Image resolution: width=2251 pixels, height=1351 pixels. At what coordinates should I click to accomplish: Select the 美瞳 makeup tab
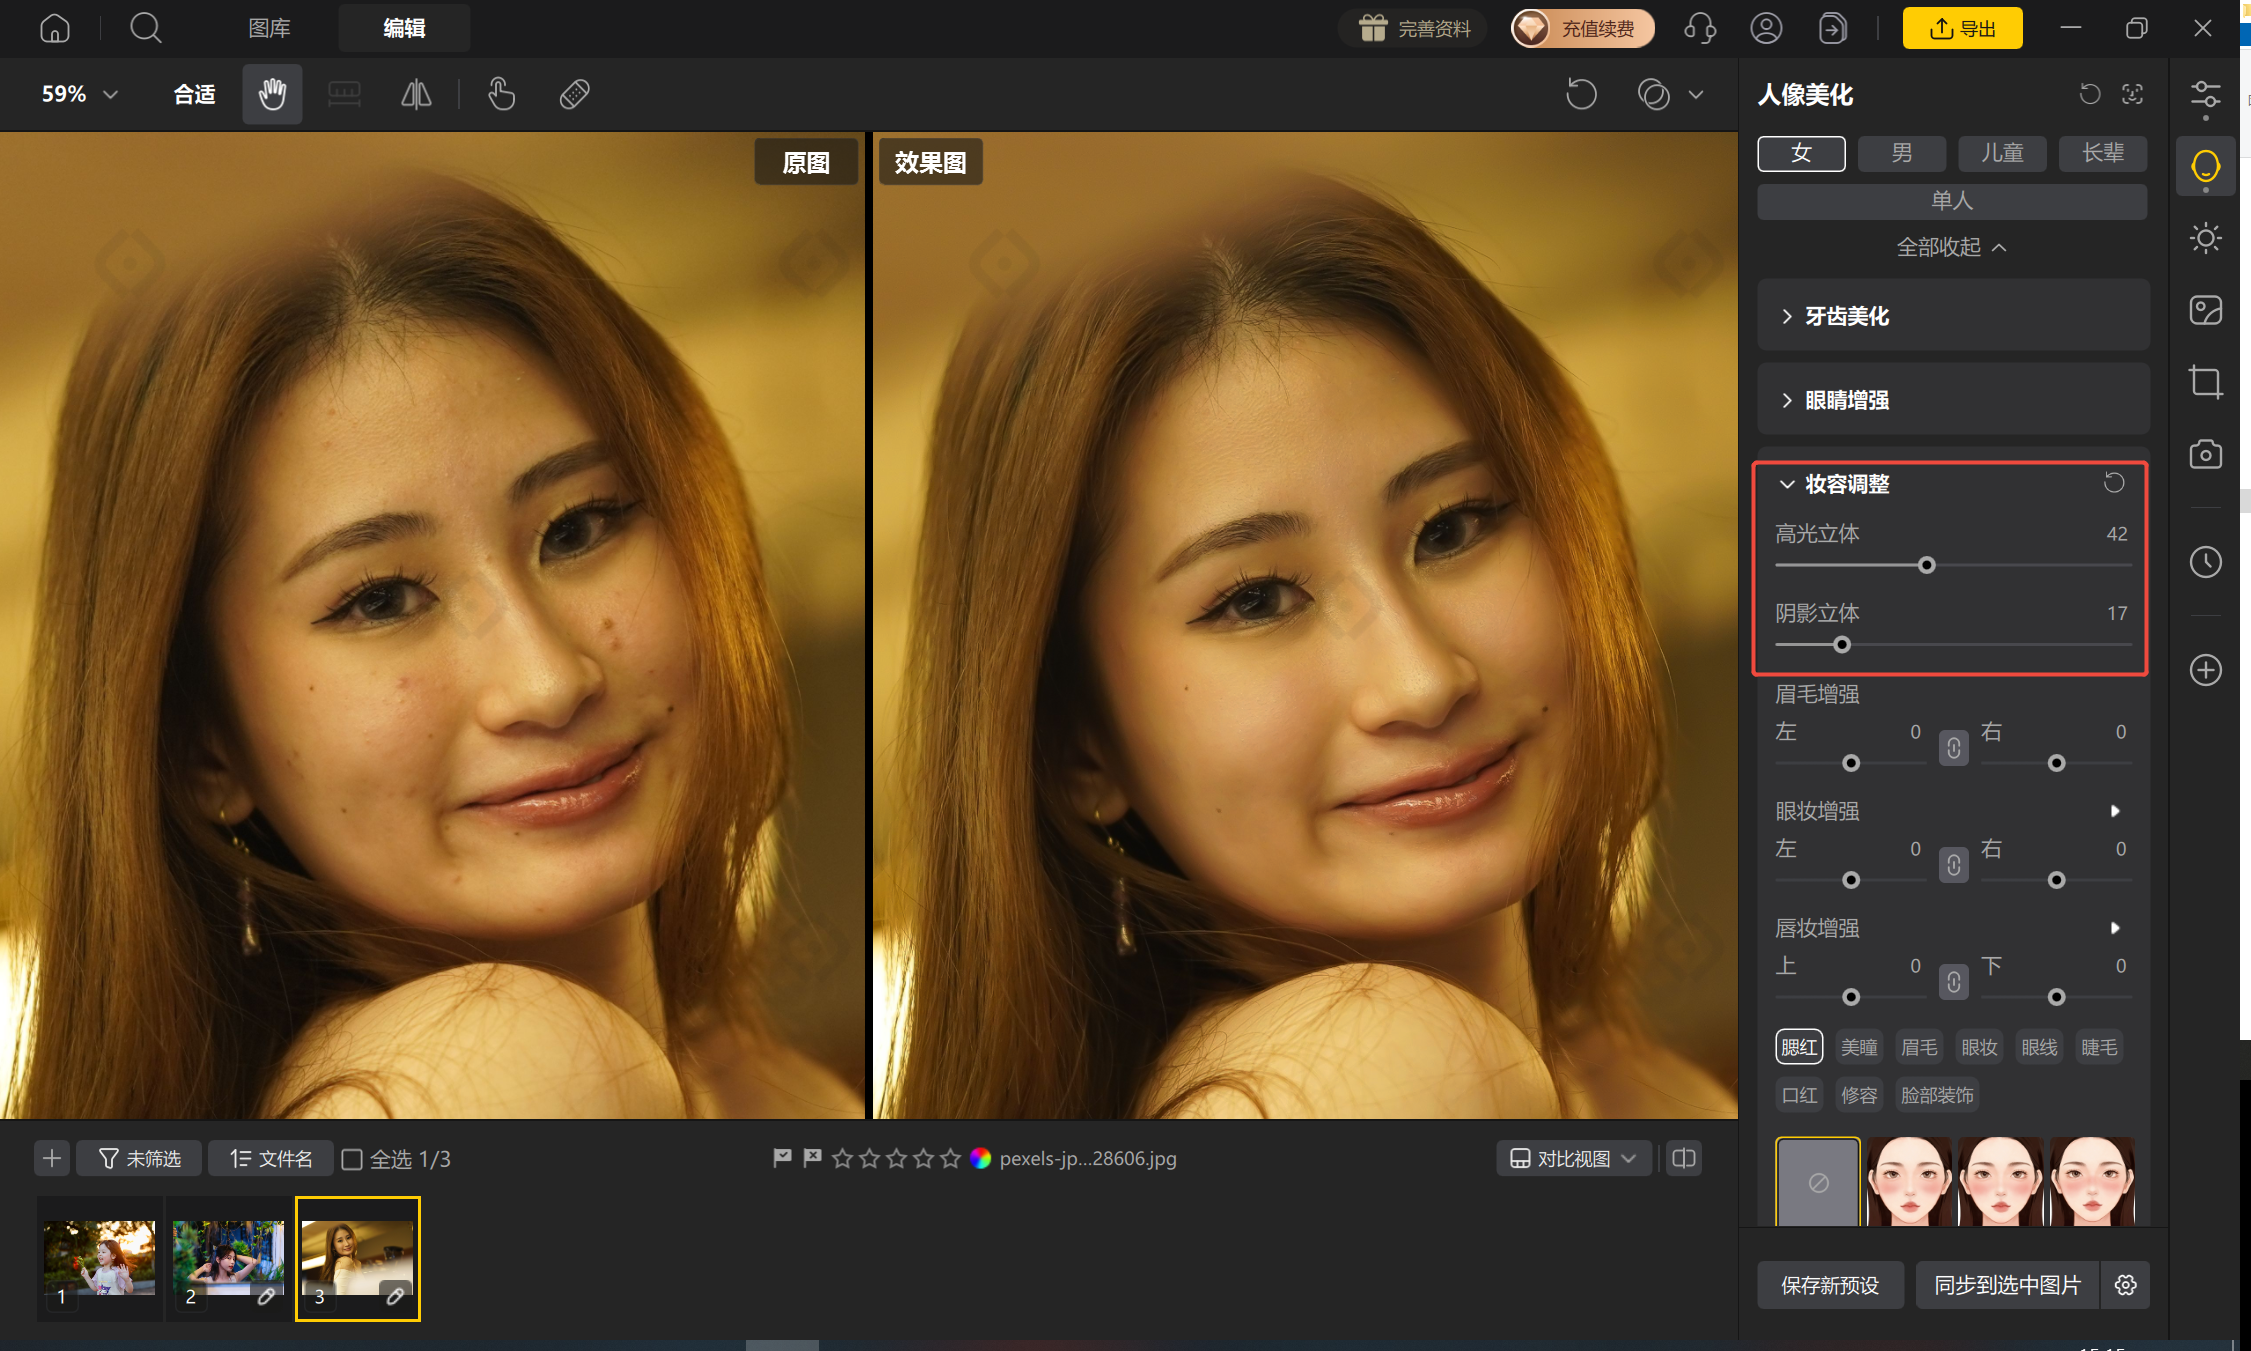pyautogui.click(x=1859, y=1047)
